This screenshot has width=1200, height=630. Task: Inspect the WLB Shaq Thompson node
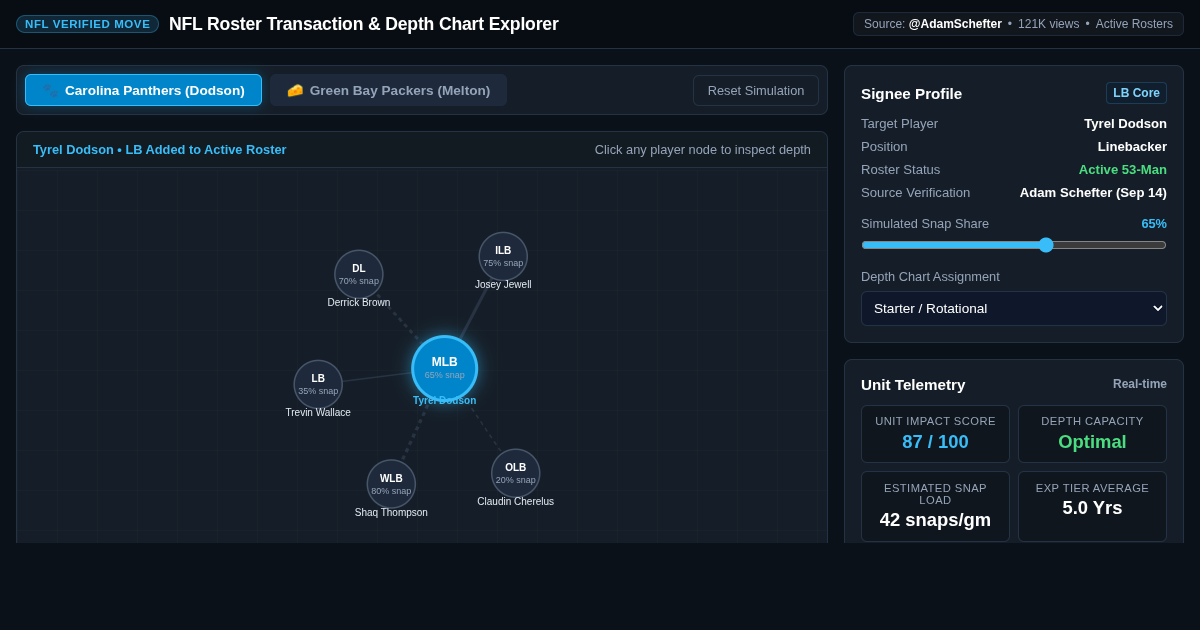391,484
